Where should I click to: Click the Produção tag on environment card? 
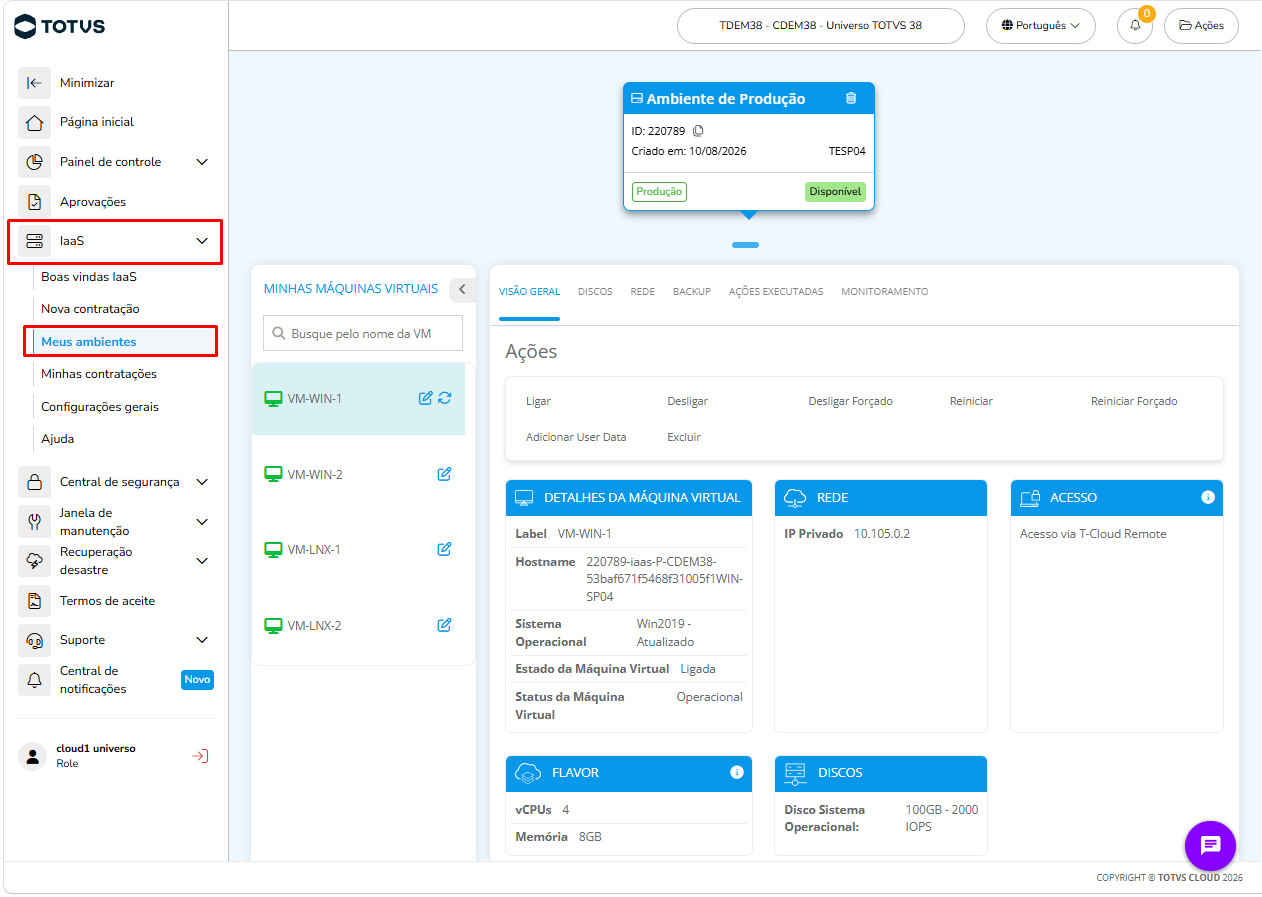click(x=659, y=192)
